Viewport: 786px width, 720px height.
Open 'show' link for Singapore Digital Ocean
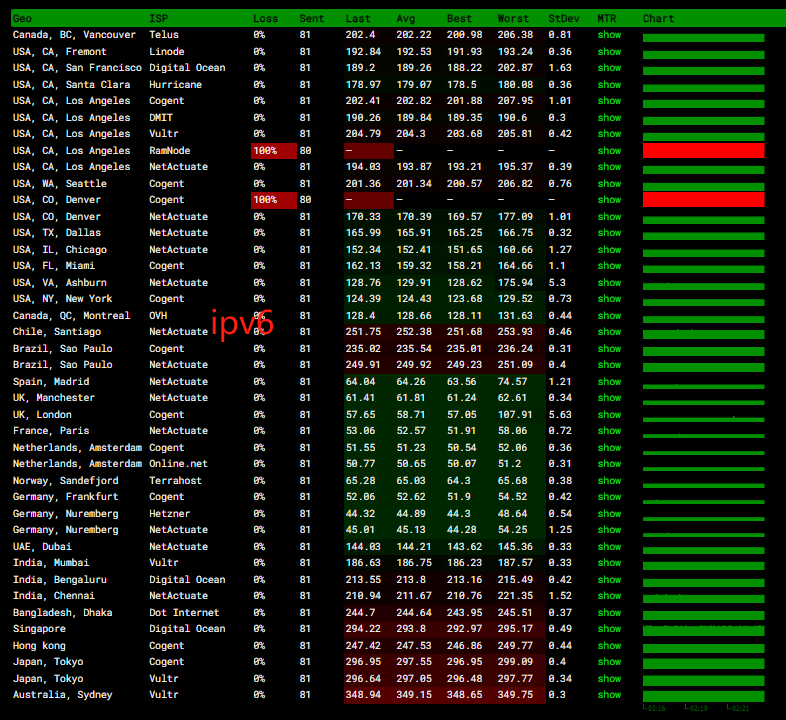click(x=609, y=629)
